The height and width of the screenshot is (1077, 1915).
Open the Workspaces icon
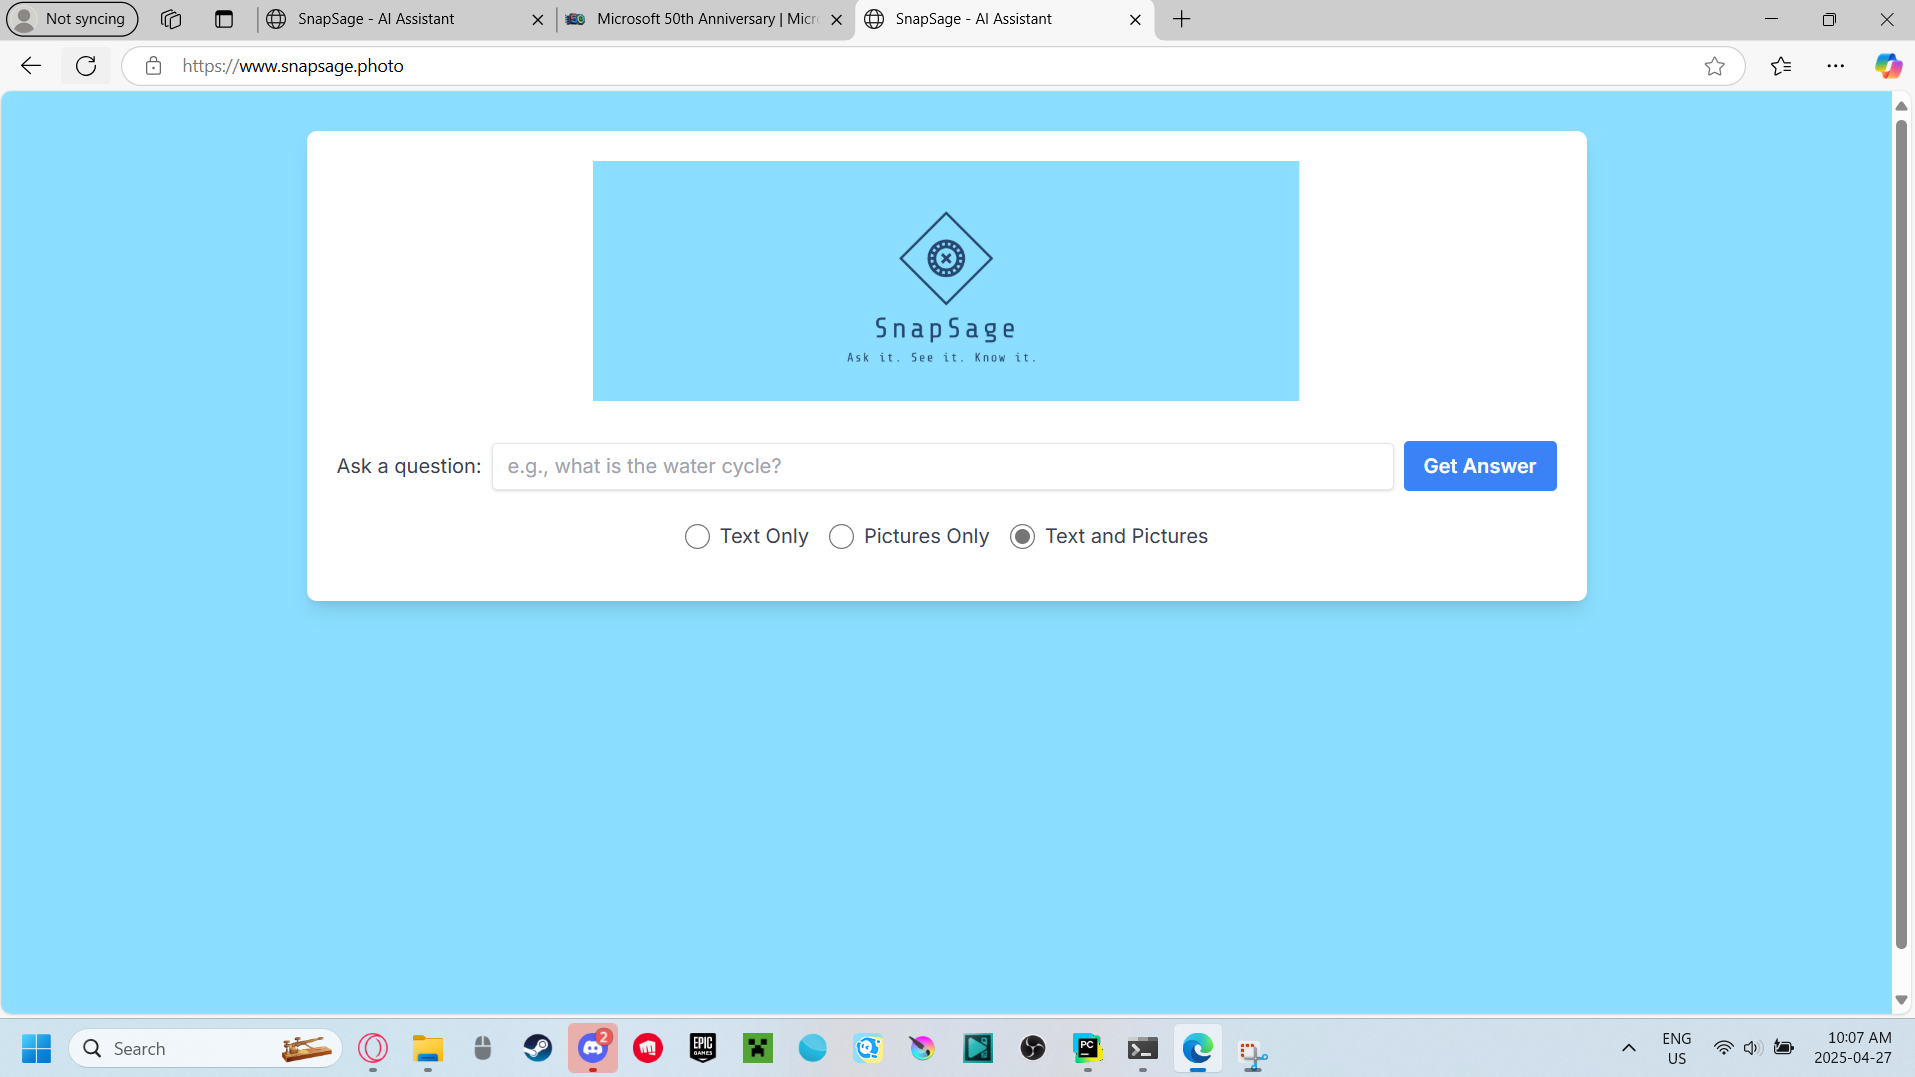(171, 19)
